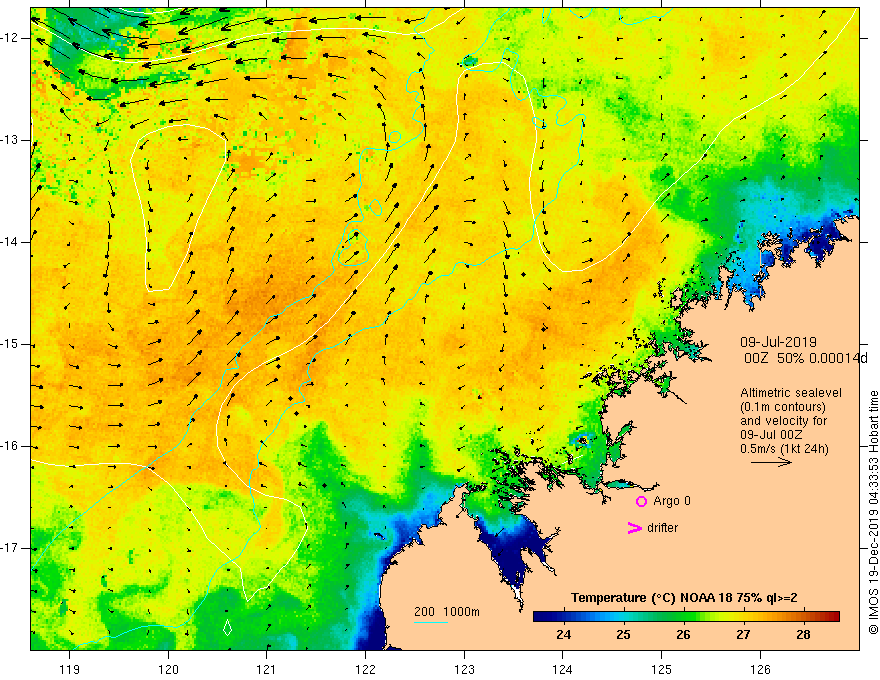This screenshot has height=680, width=880.
Task: Click the 0.5m/s velocity scale arrow
Action: 771,462
